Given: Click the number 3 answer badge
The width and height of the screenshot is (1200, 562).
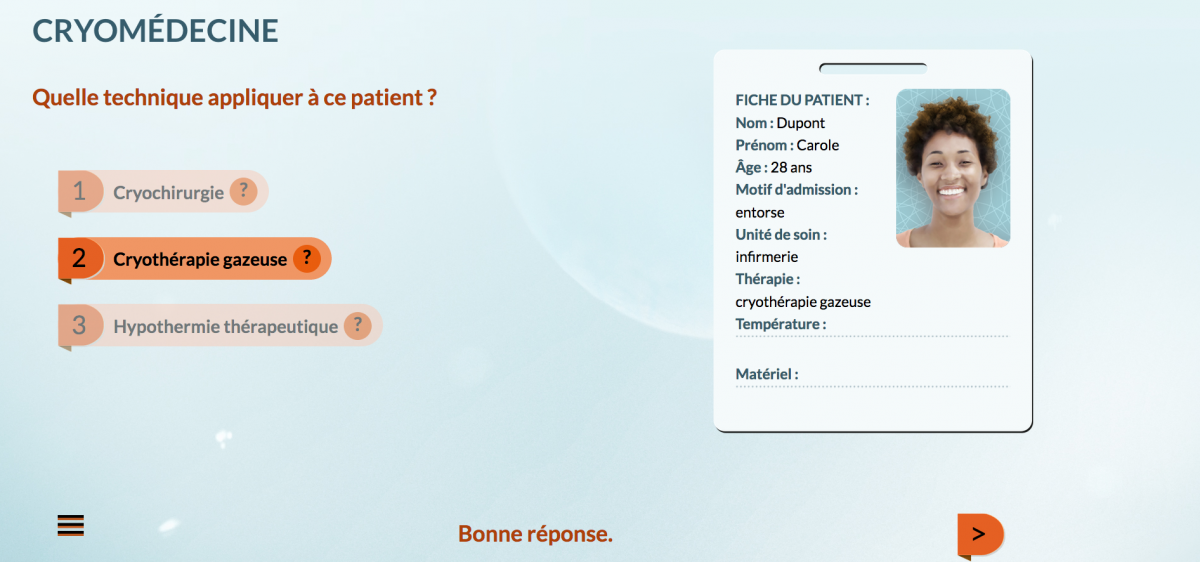Looking at the screenshot, I should (80, 326).
